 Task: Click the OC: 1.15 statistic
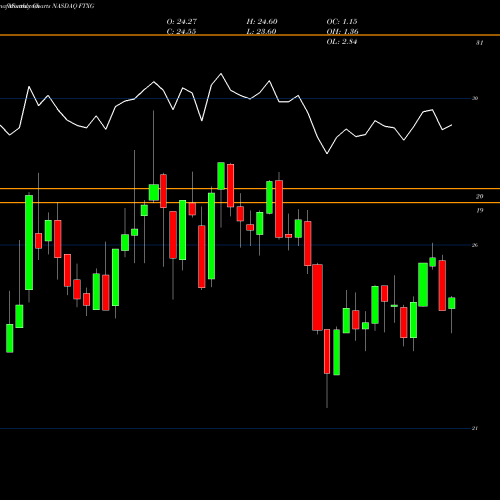pos(342,22)
